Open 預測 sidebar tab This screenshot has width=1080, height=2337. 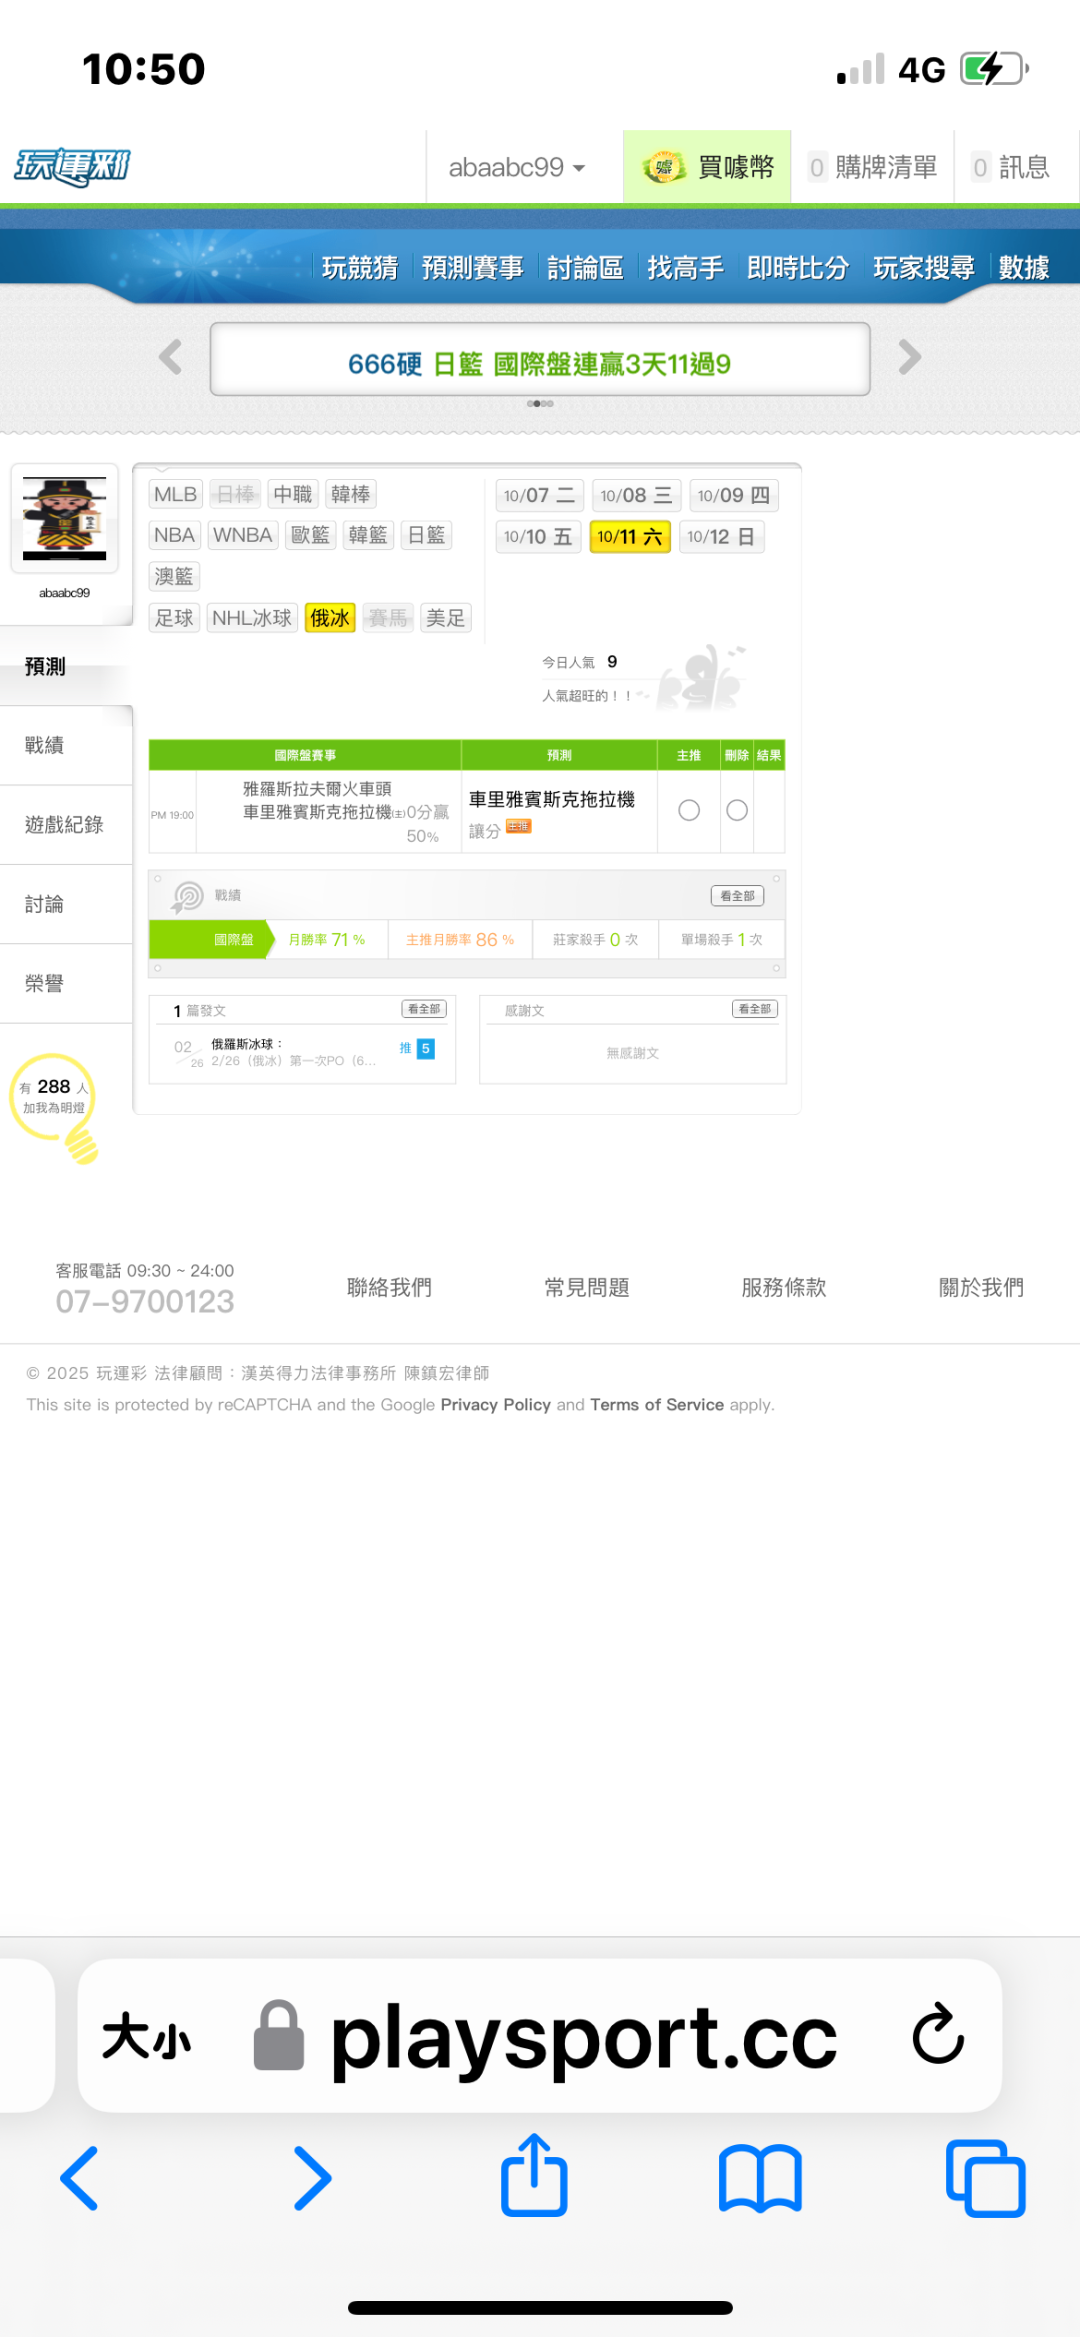point(66,666)
